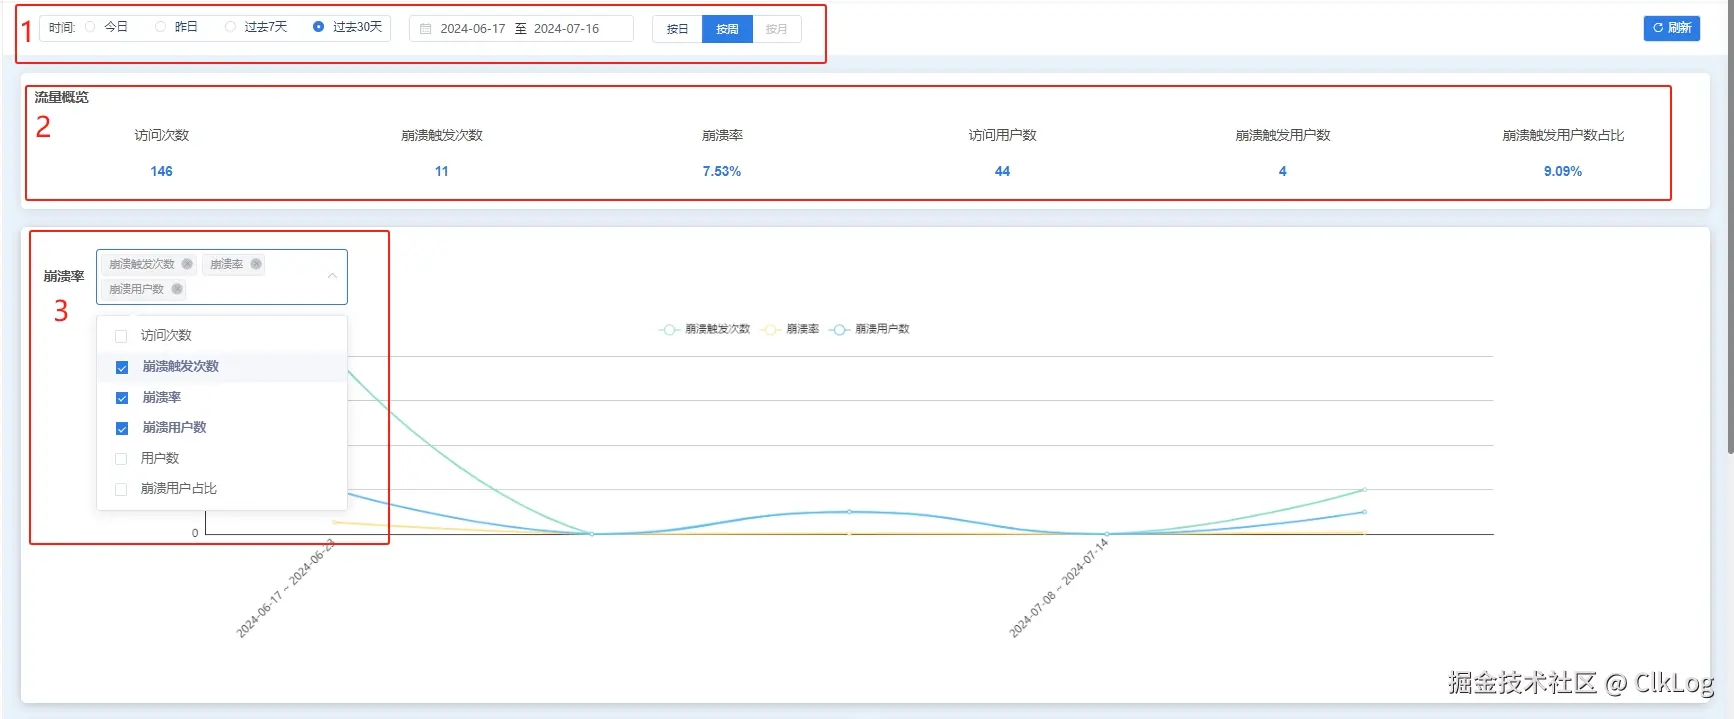Select the 过去7天 radio button
The image size is (1734, 719).
230,27
